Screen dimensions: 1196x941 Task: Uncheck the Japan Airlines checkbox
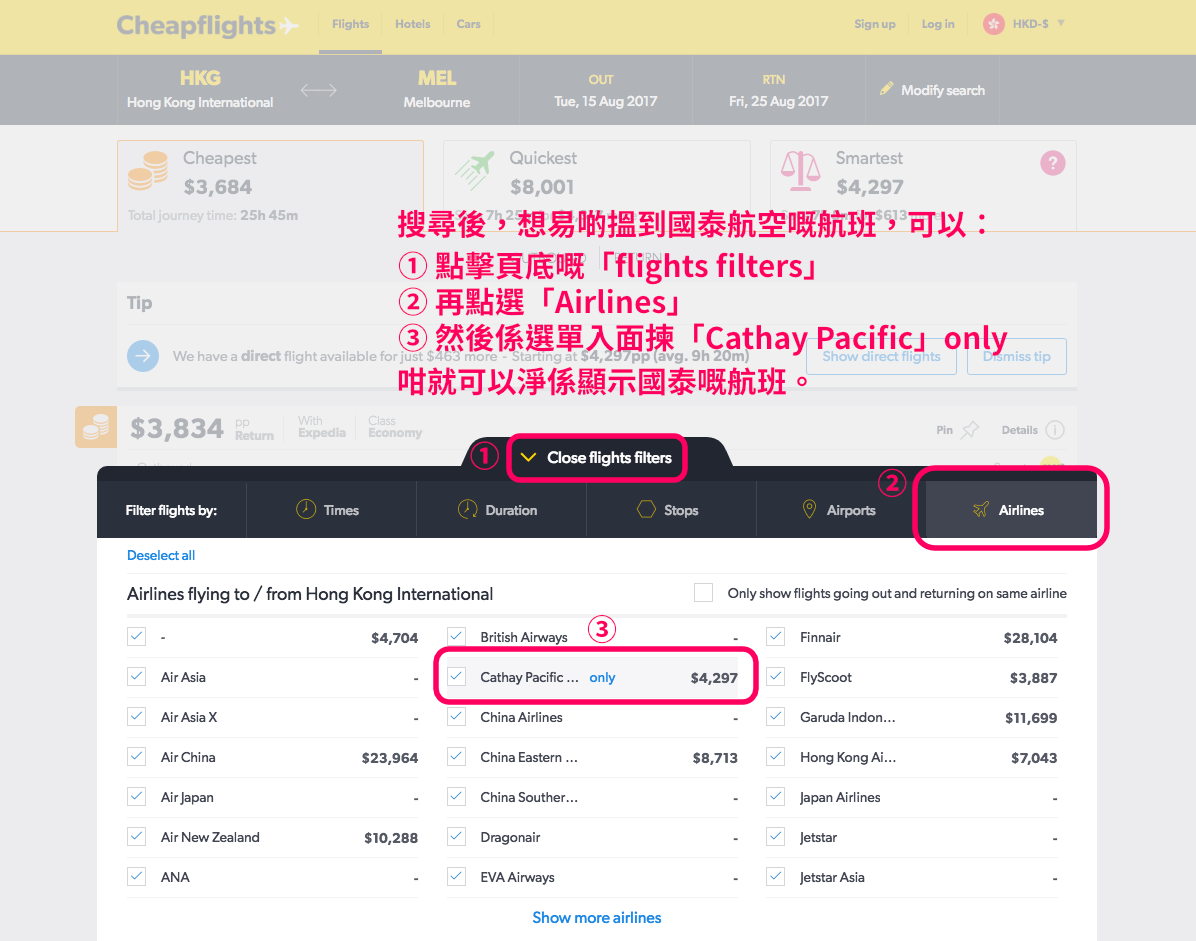point(776,797)
